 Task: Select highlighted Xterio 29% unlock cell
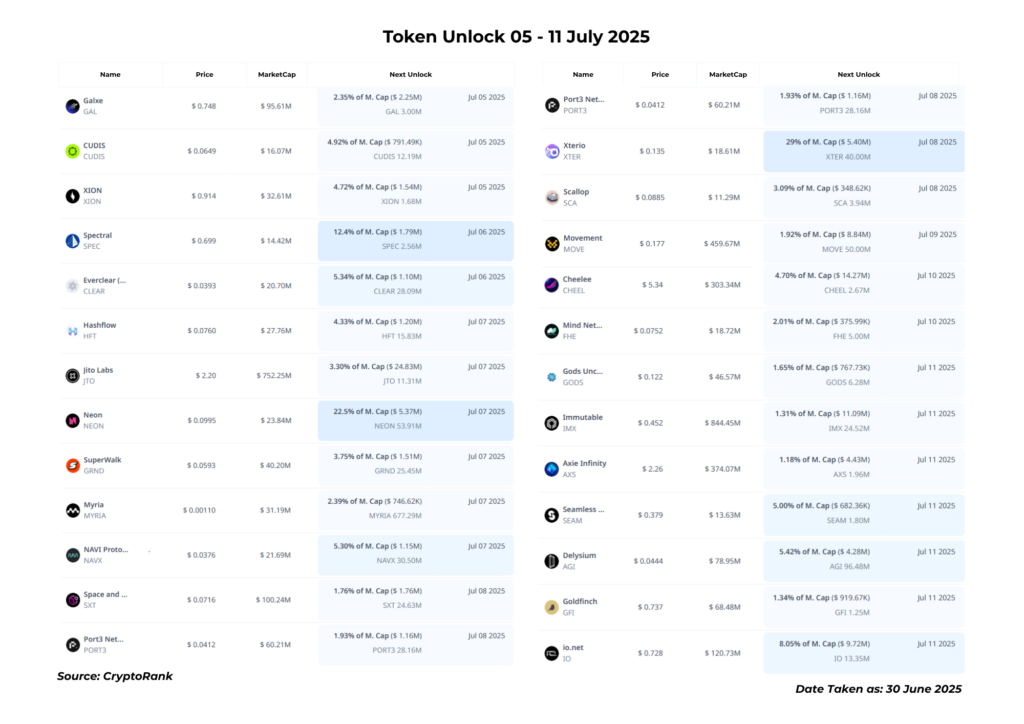(863, 151)
